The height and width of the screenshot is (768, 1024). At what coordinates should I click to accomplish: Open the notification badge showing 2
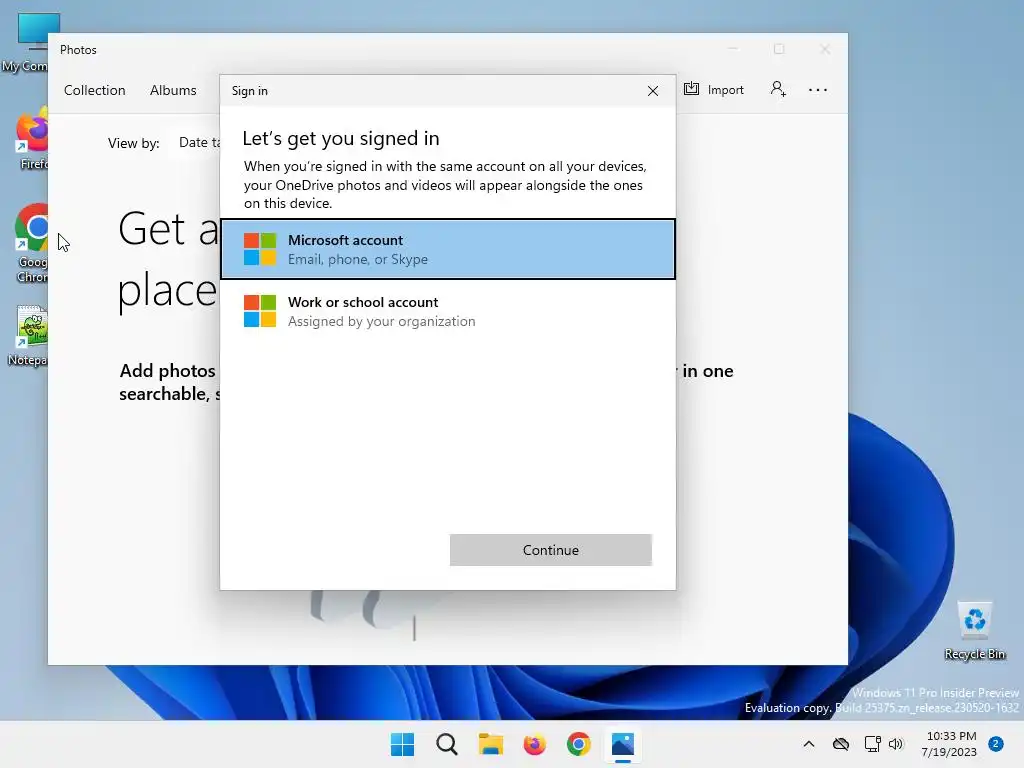click(x=996, y=744)
